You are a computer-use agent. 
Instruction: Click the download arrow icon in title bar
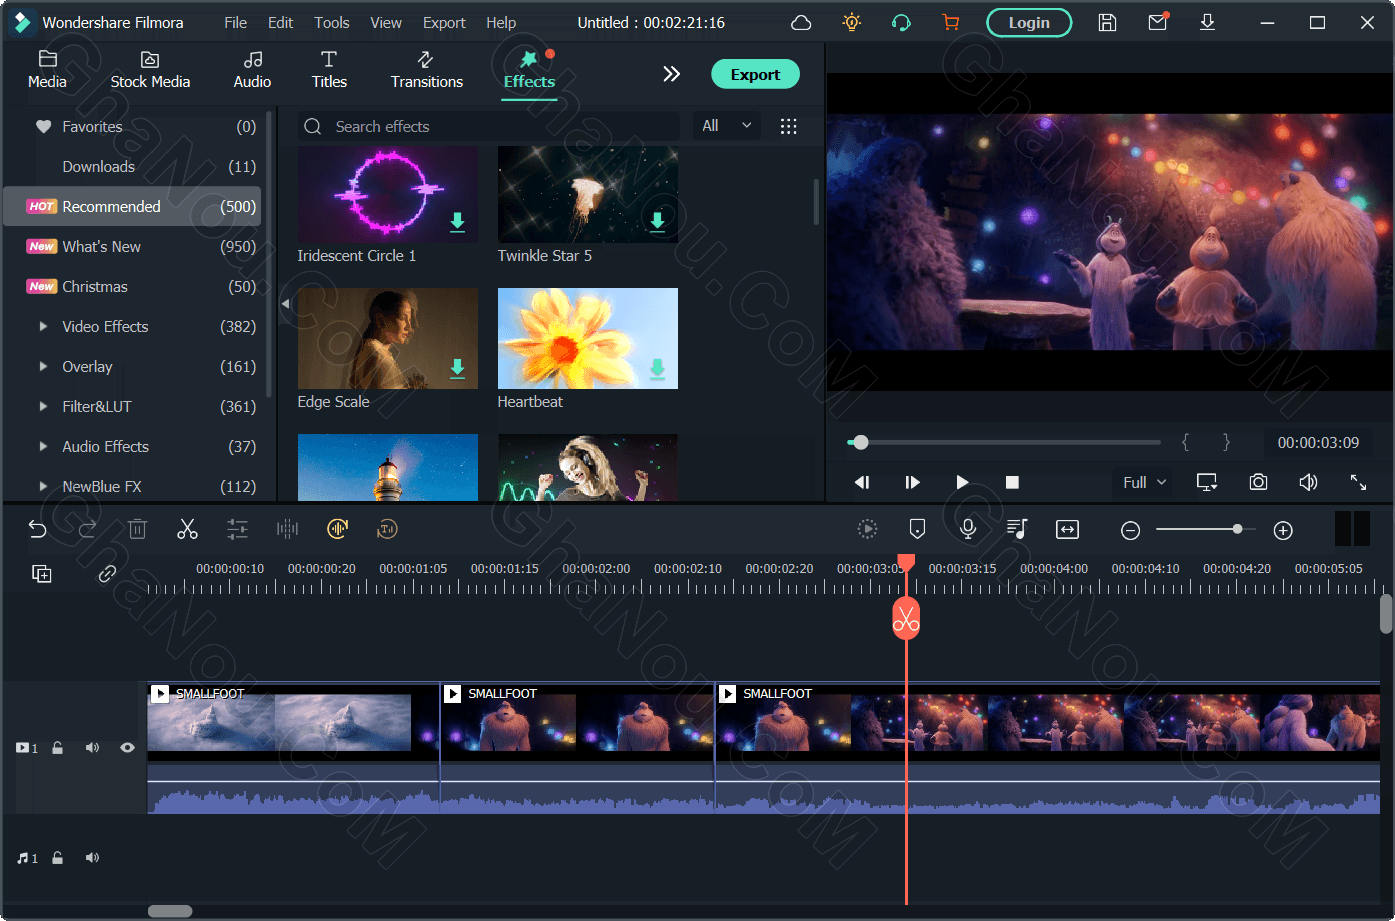coord(1207,22)
